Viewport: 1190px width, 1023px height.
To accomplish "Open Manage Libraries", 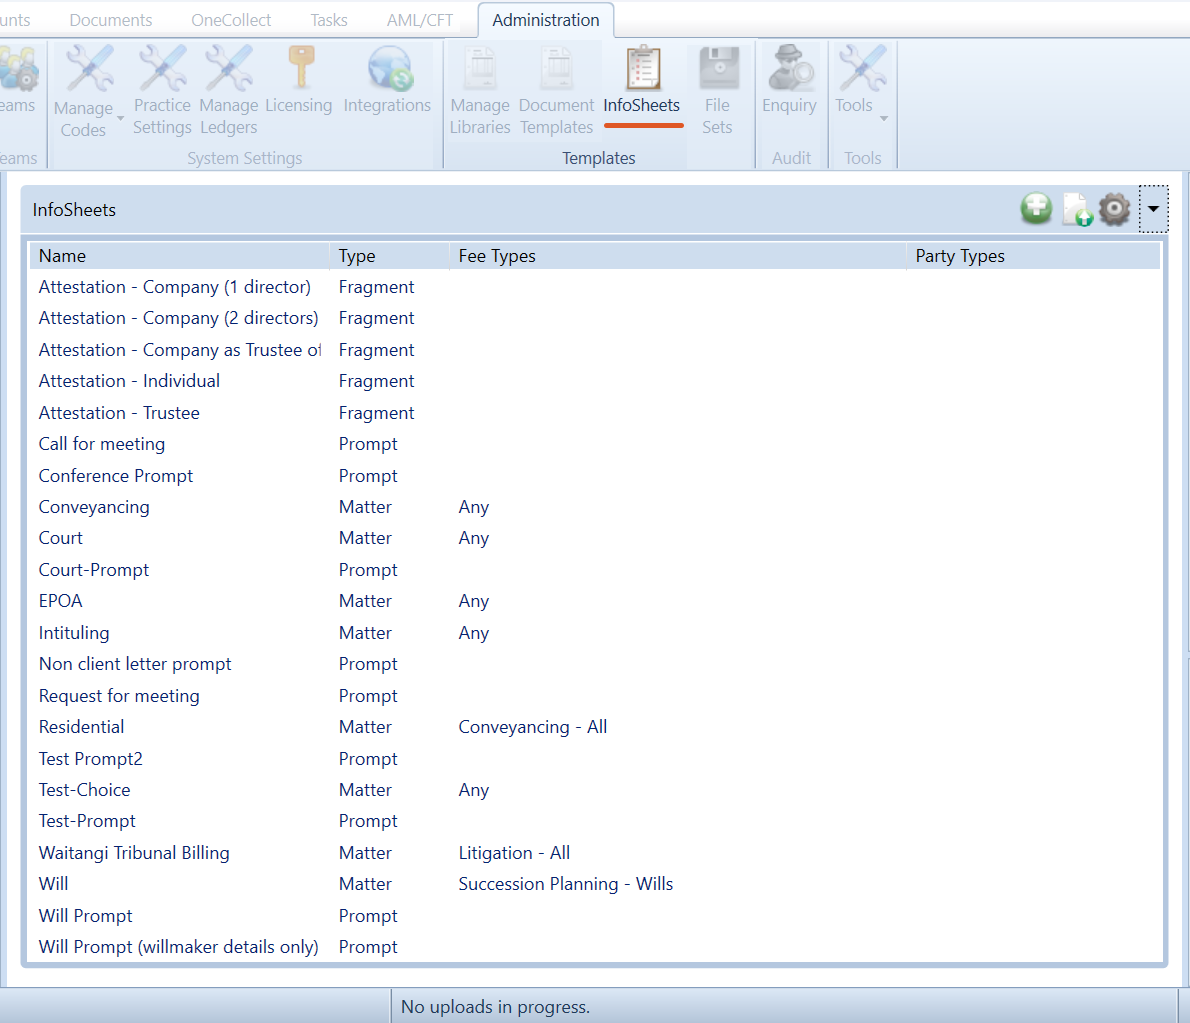I will click(480, 91).
